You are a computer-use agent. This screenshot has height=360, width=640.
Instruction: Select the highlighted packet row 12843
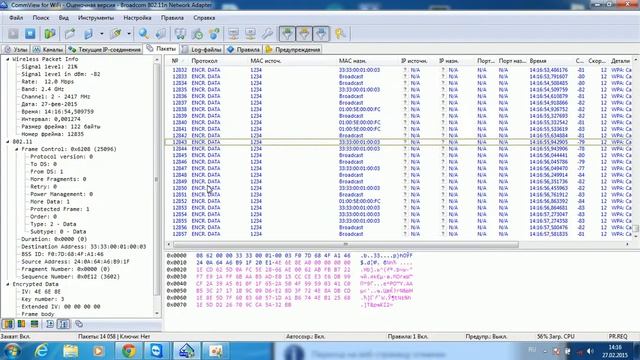click(x=399, y=142)
